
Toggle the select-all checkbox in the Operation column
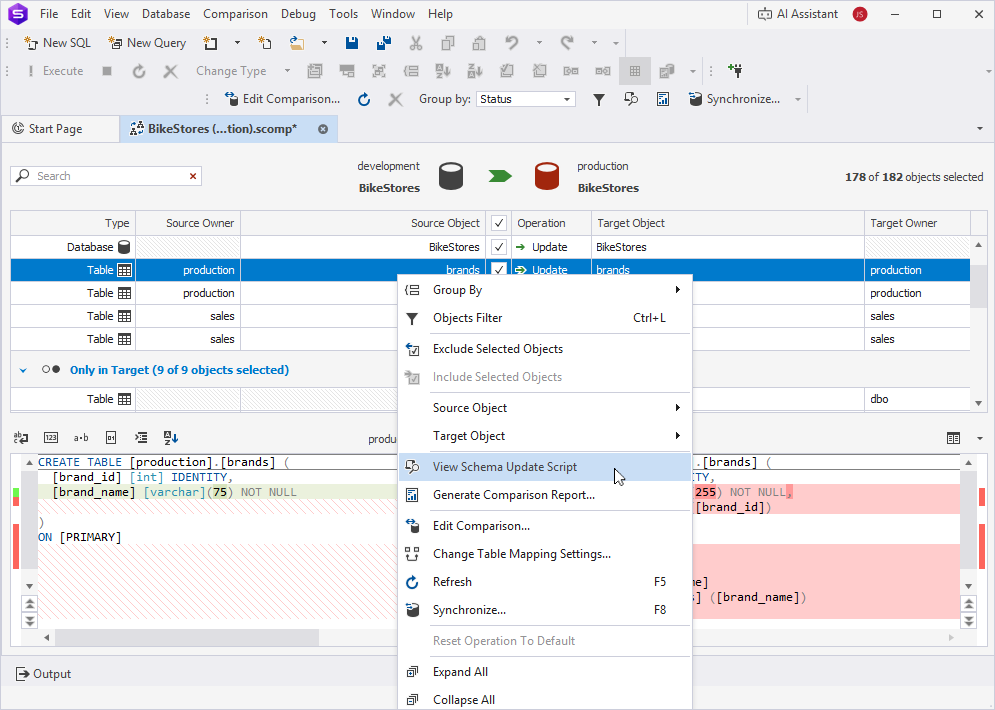click(497, 223)
